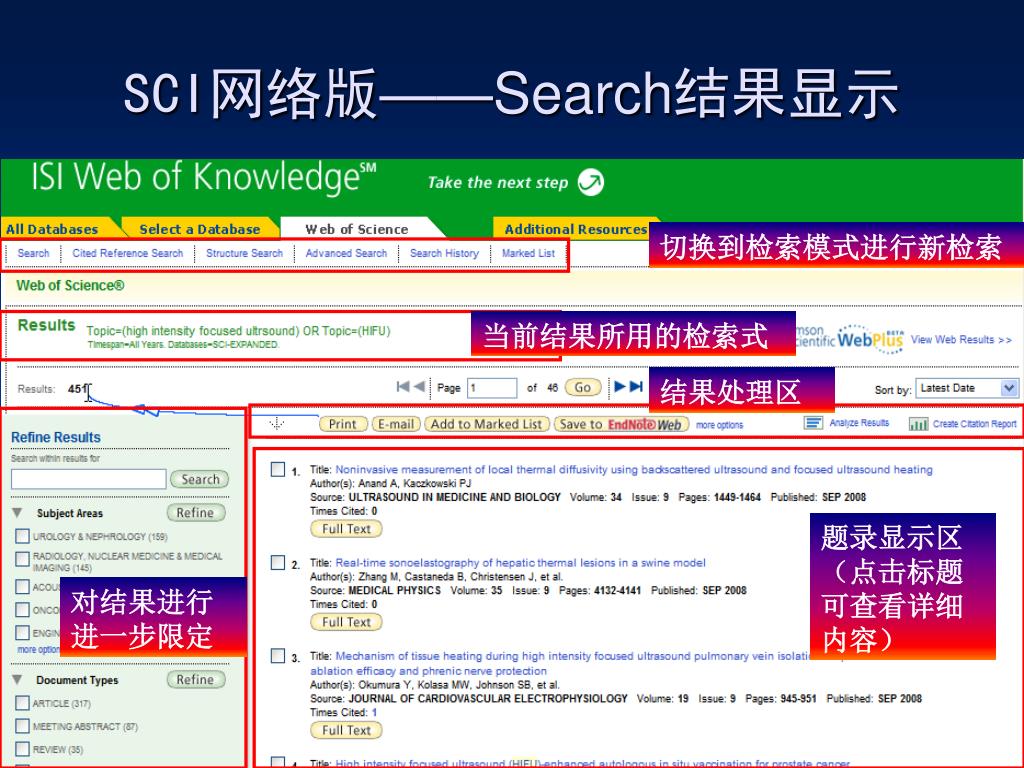1024x768 pixels.
Task: Tick the Review document type checkbox
Action: tap(22, 748)
